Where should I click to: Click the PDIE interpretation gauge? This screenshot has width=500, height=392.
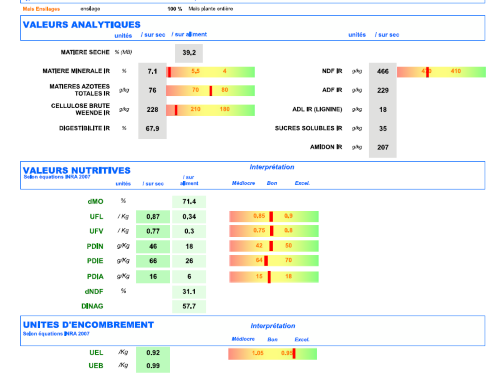(274, 261)
